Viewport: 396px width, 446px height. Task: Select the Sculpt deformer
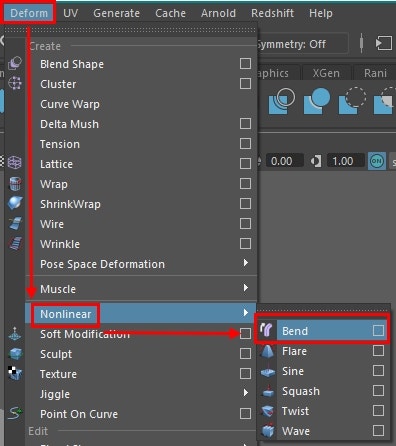pyautogui.click(x=56, y=354)
